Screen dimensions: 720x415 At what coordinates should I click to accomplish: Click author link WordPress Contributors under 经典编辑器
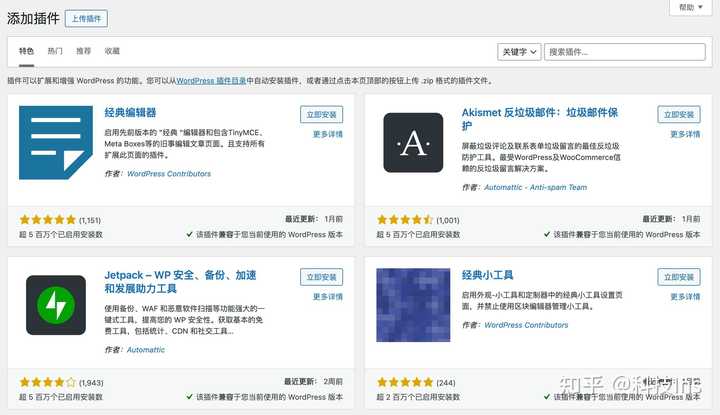[169, 174]
